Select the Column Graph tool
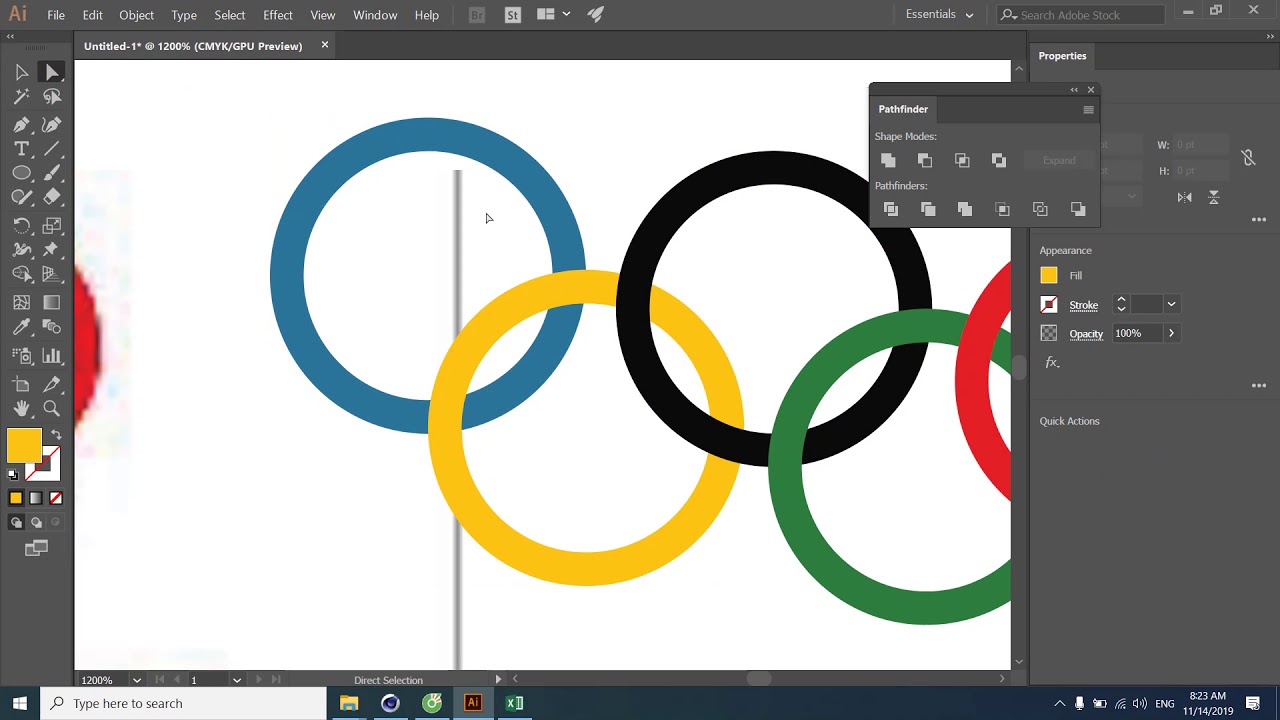The height and width of the screenshot is (720, 1280). pos(52,356)
